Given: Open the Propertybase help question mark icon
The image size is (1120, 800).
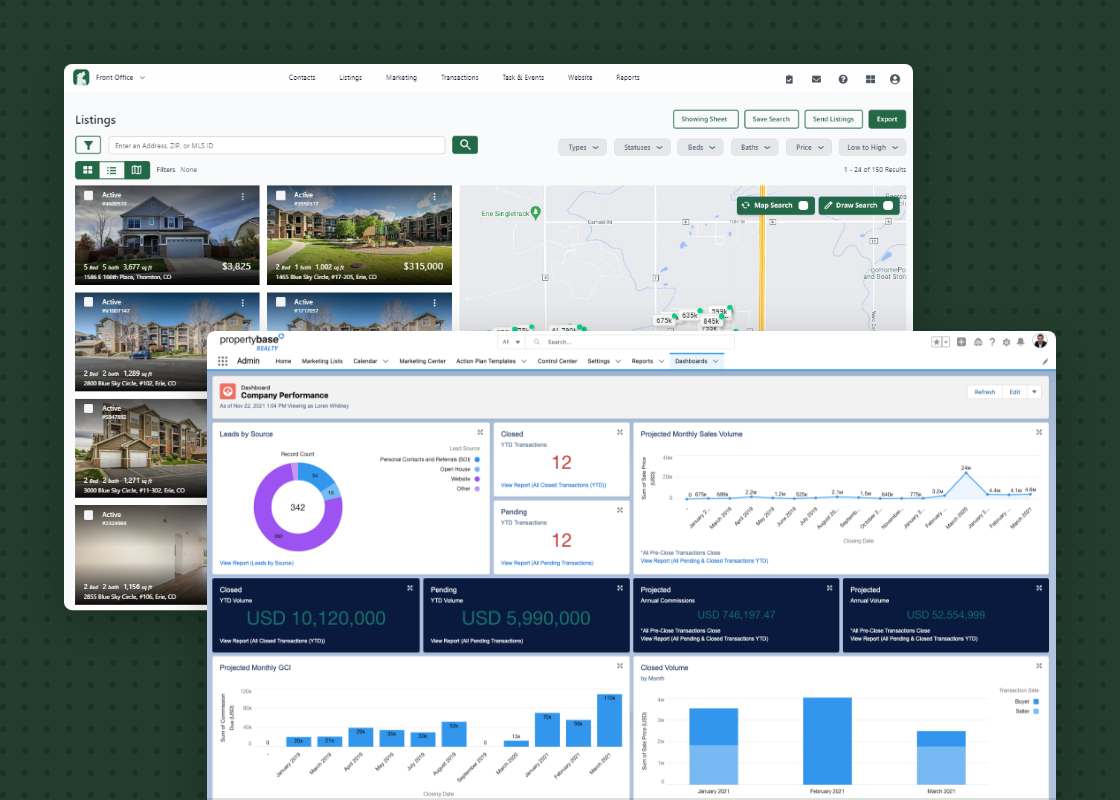Looking at the screenshot, I should click(x=992, y=342).
